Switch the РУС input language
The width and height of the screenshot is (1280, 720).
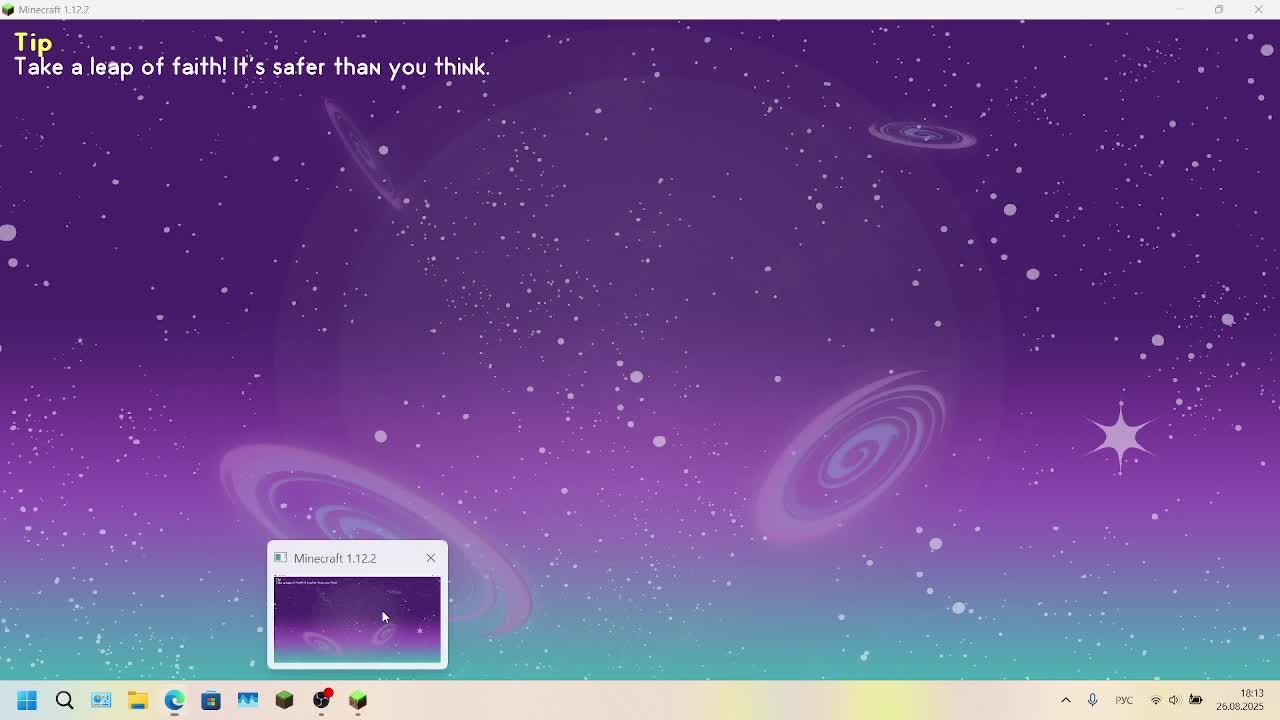tap(1124, 700)
